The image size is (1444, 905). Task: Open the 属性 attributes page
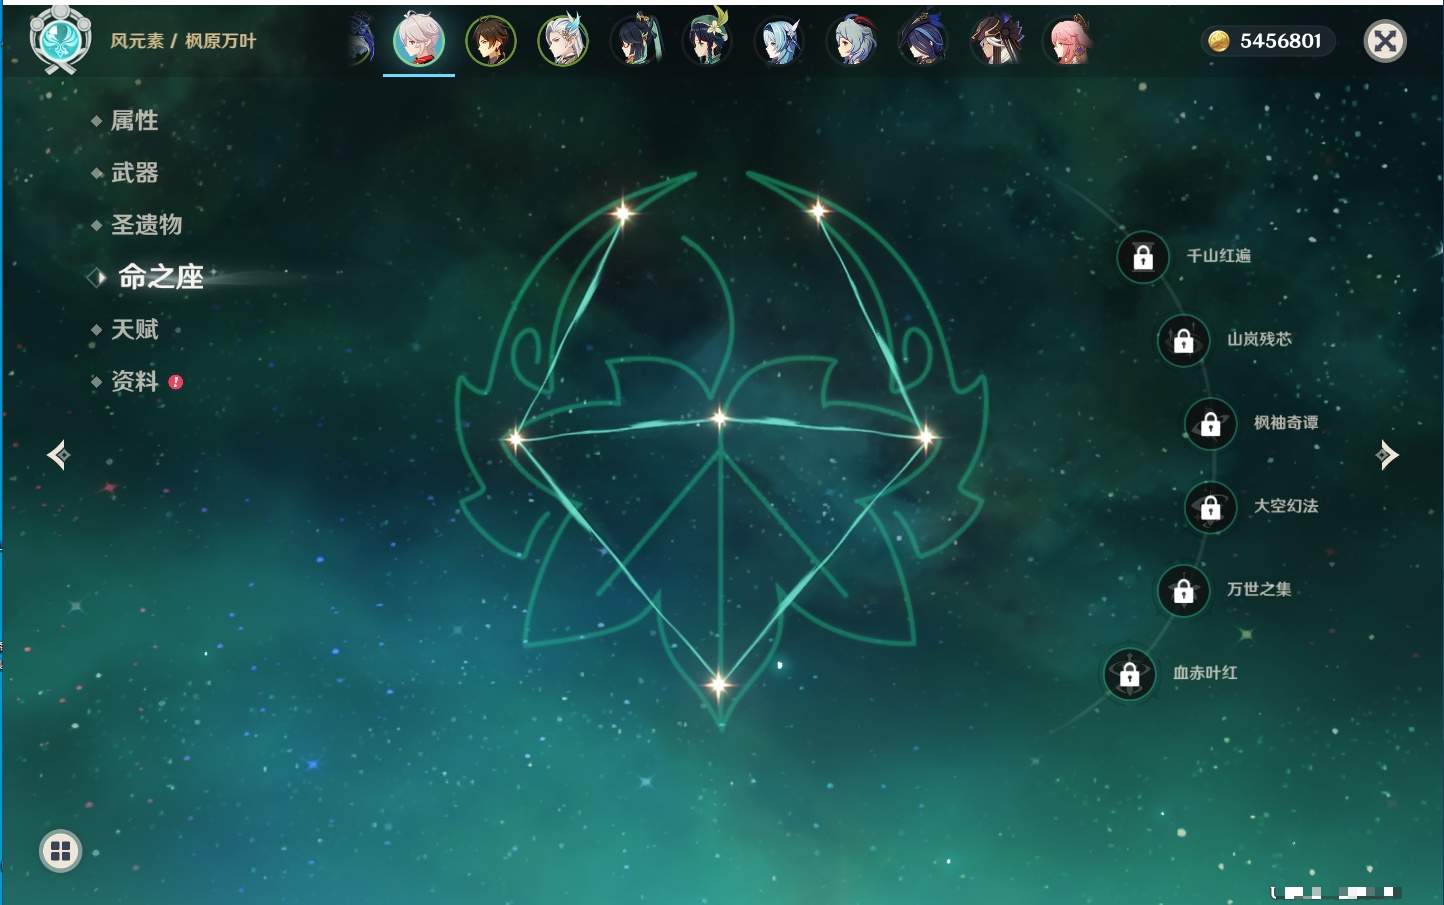tap(134, 121)
